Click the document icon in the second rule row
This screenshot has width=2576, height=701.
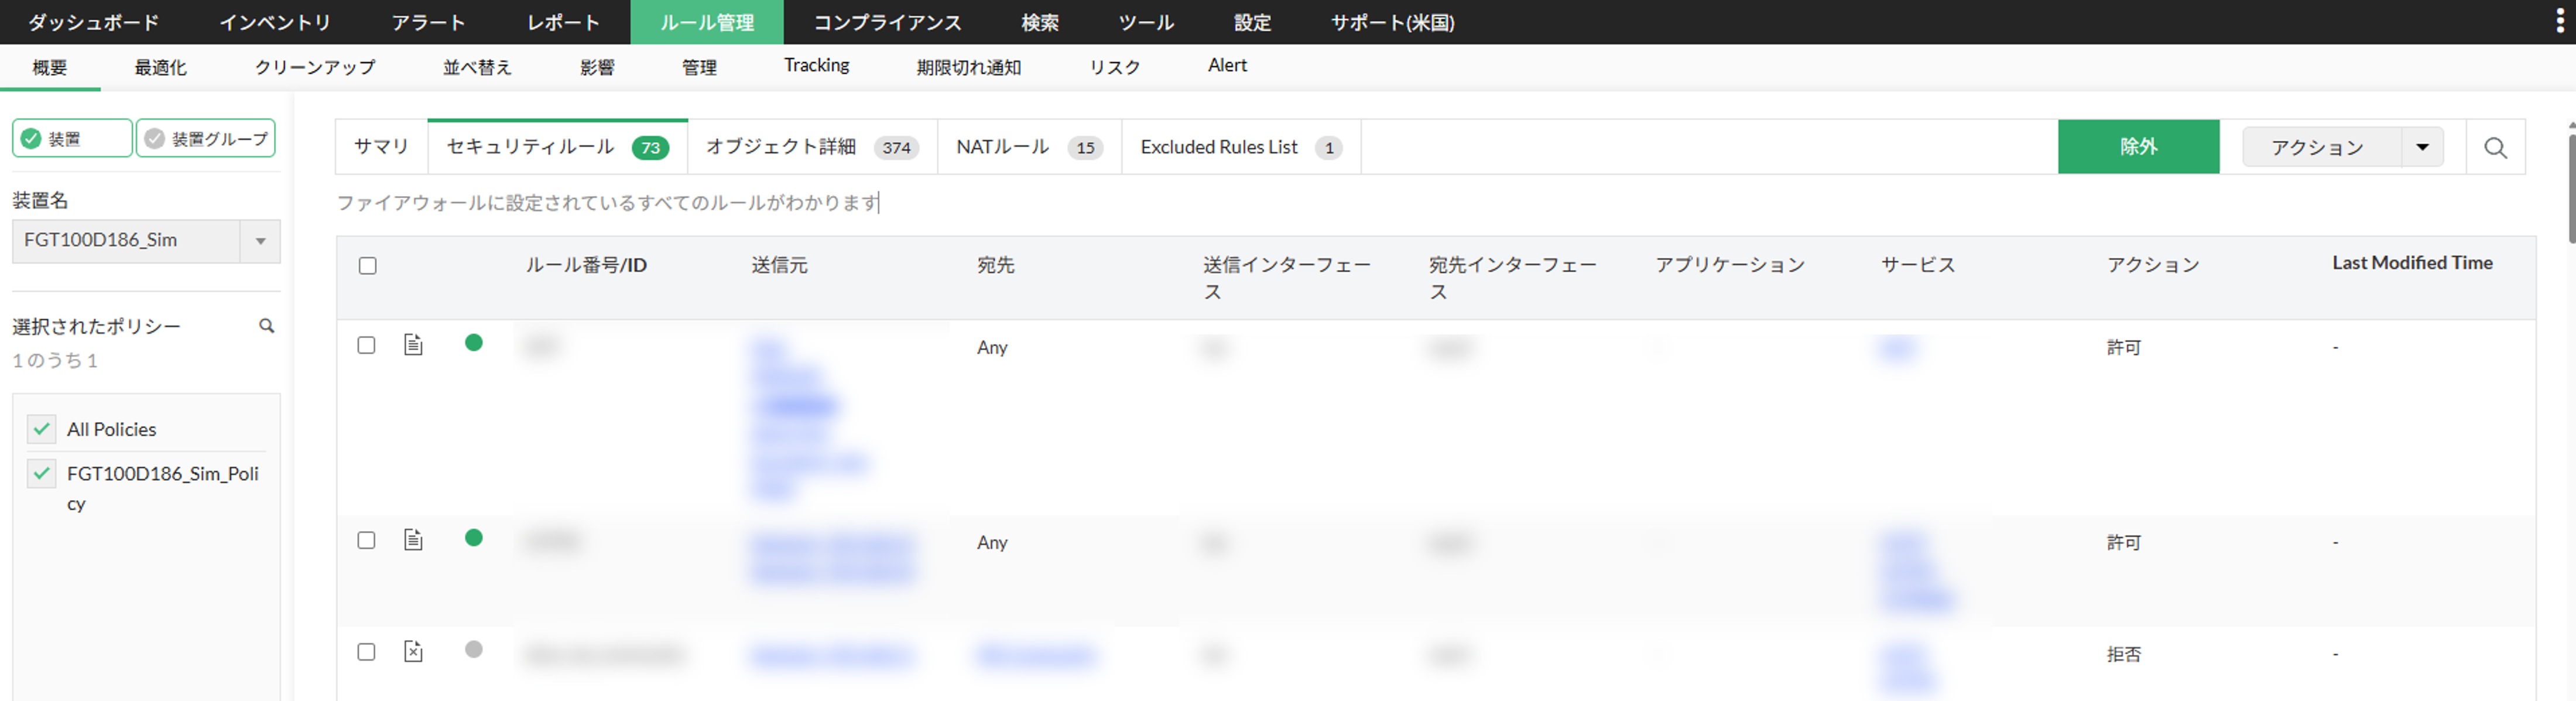click(413, 540)
